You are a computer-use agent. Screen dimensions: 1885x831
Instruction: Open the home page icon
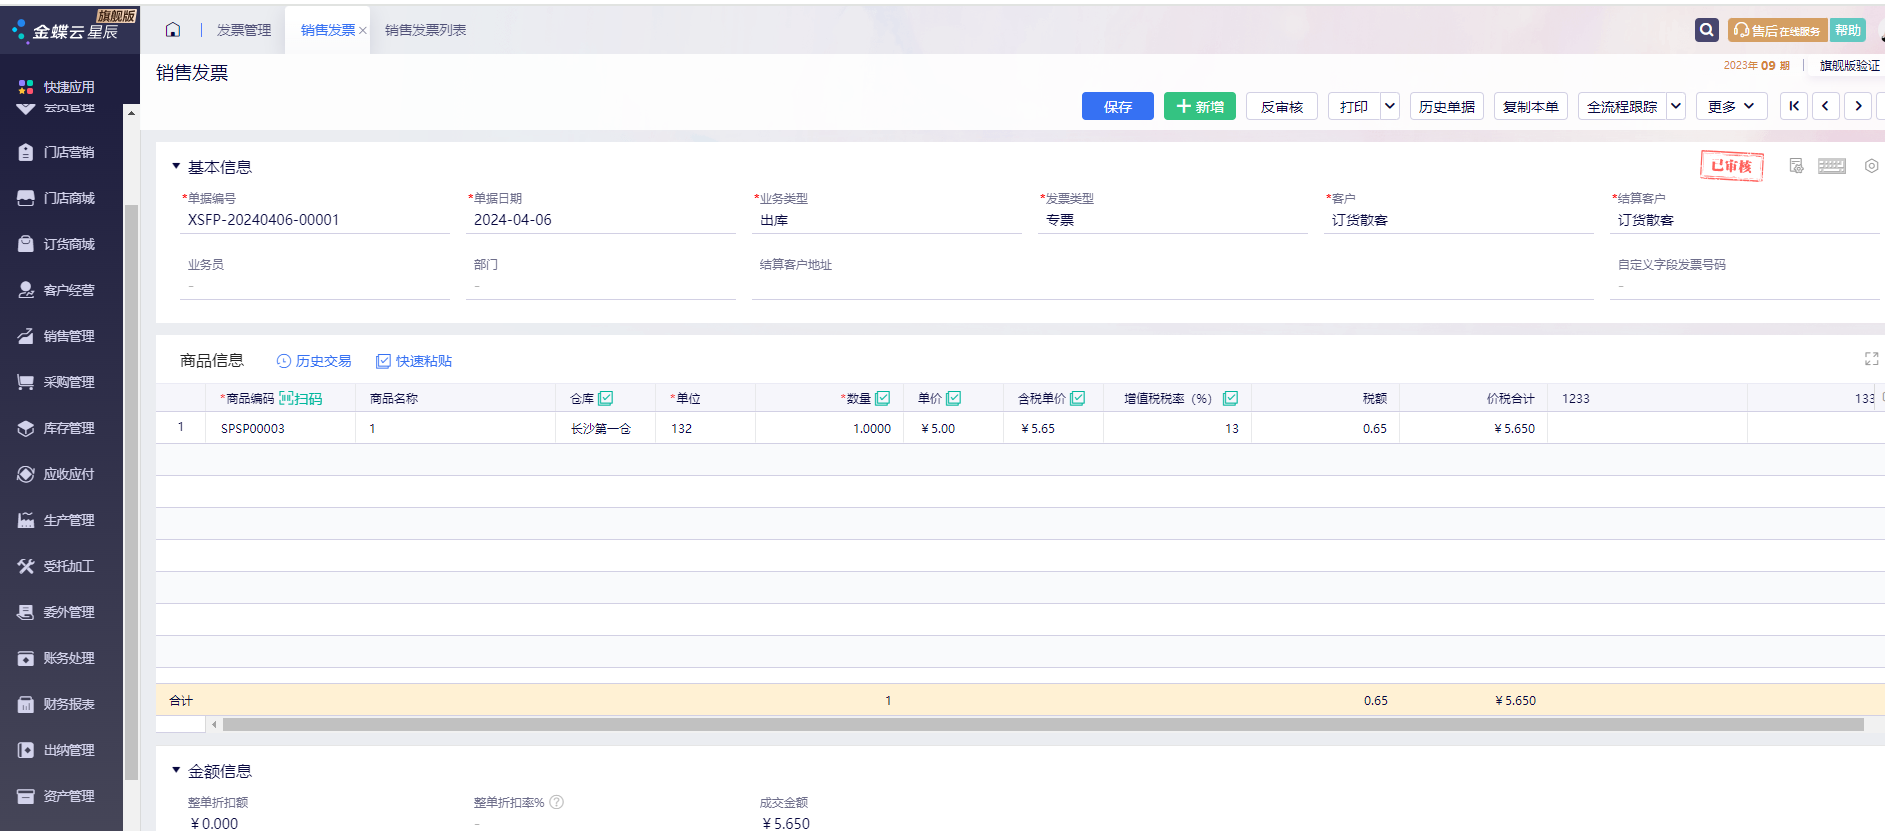[173, 30]
